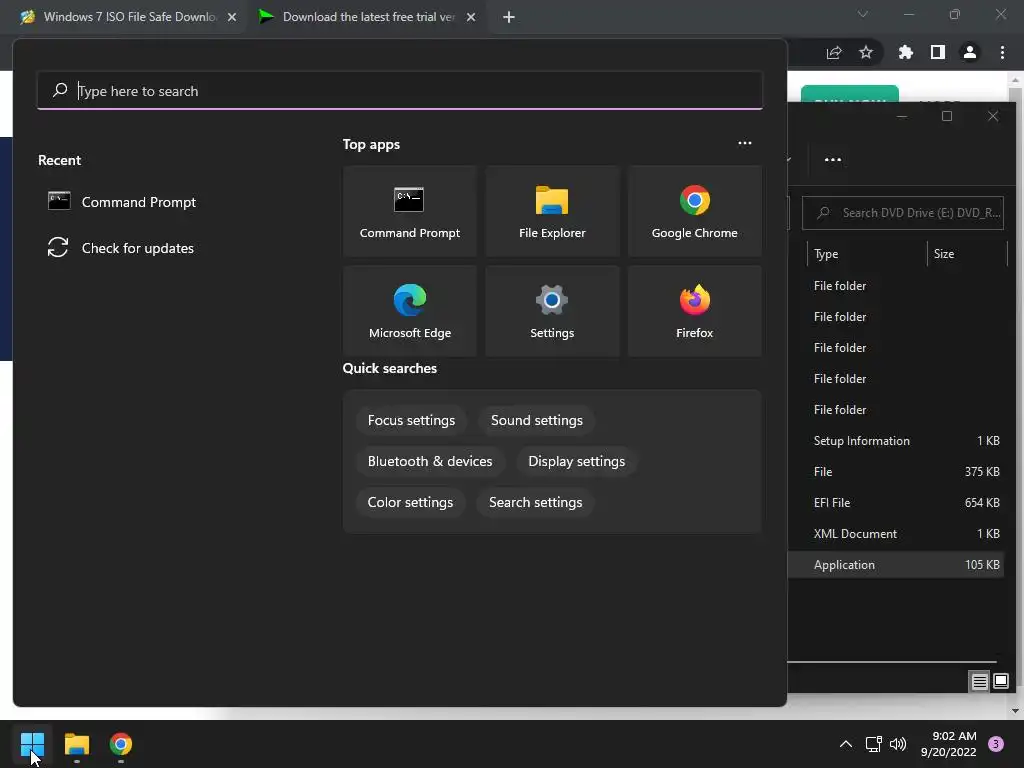The height and width of the screenshot is (768, 1024).
Task: Open Chrome three-dot menu
Action: pyautogui.click(x=1002, y=52)
